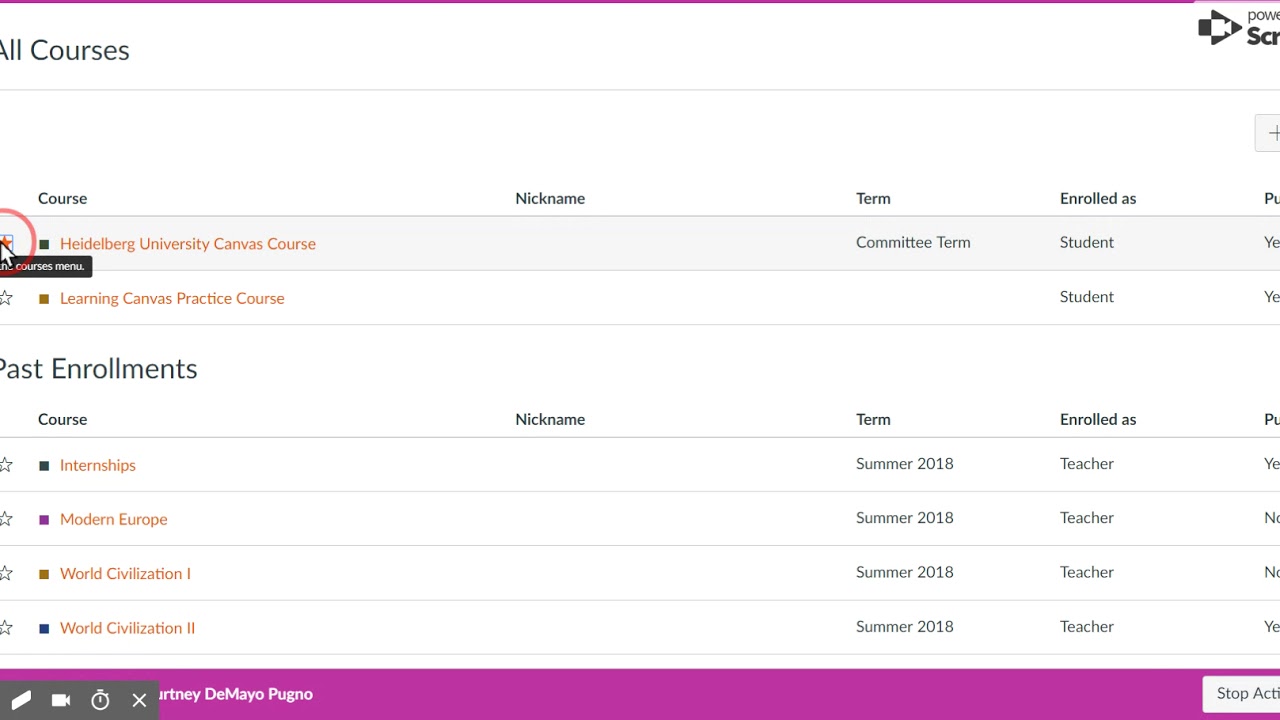Click Student in the Heidelberg course row
Screen dimensions: 1280x720
pyautogui.click(x=1087, y=242)
